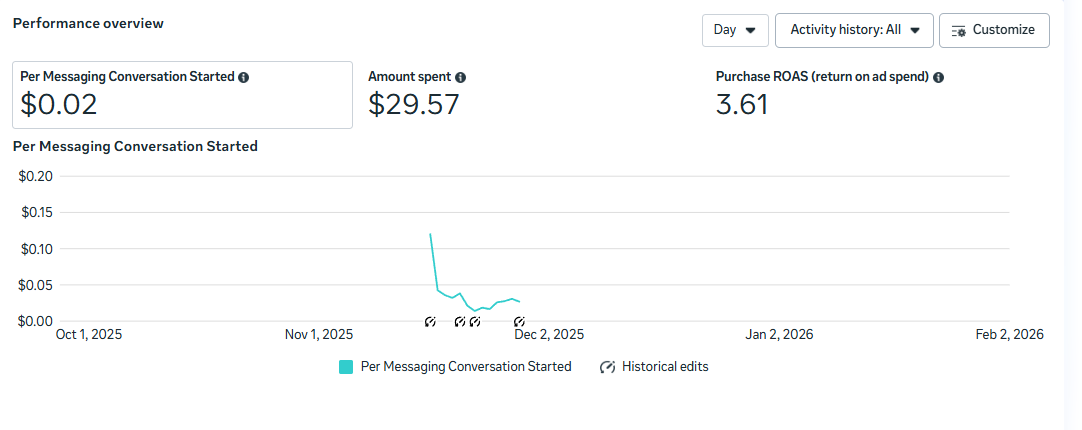Click the leftmost historical edit marker on chart
This screenshot has height=430, width=1082.
click(x=430, y=322)
